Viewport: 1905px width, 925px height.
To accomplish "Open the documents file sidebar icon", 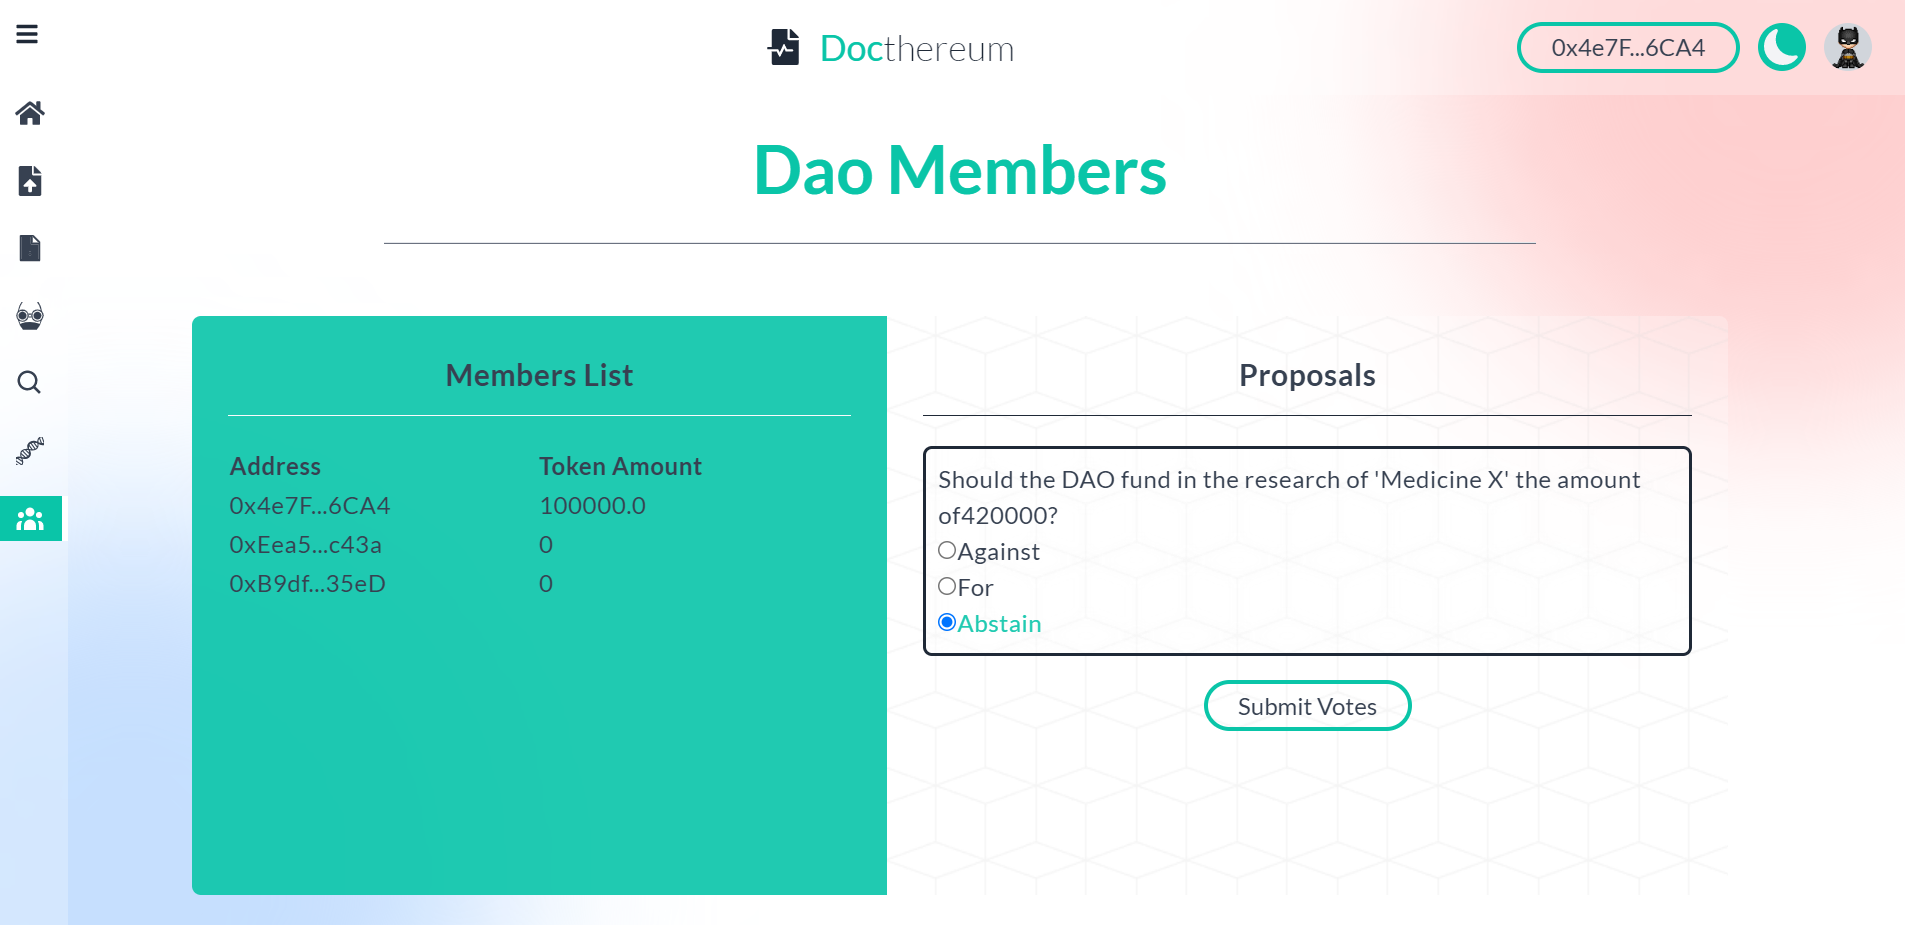I will click(x=30, y=248).
